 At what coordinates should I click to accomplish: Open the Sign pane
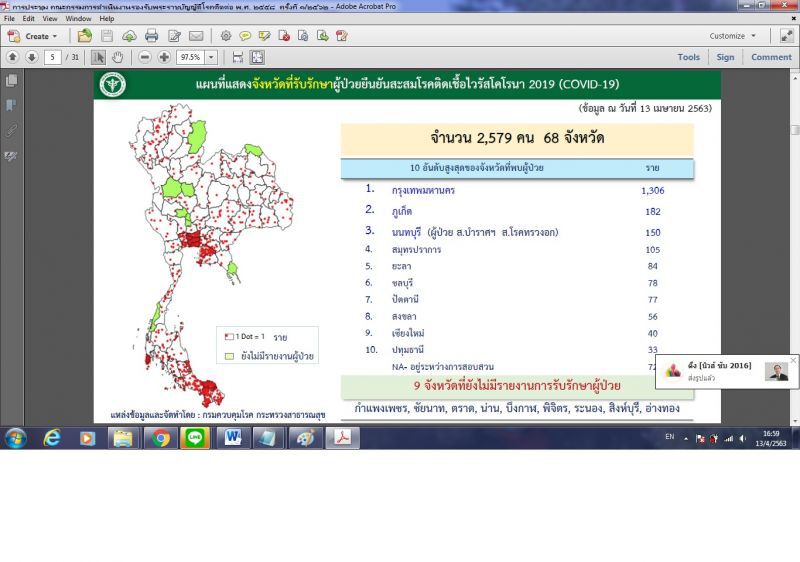(x=725, y=57)
